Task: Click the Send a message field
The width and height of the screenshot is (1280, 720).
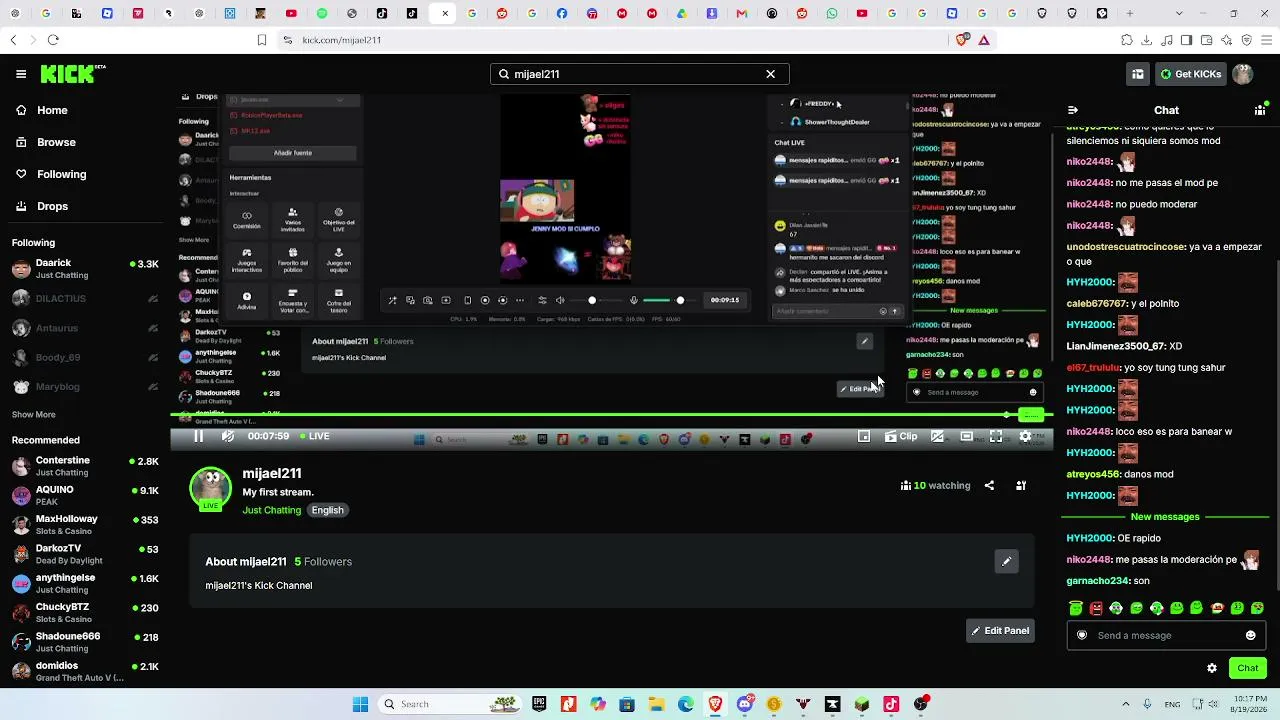Action: [x=1166, y=635]
